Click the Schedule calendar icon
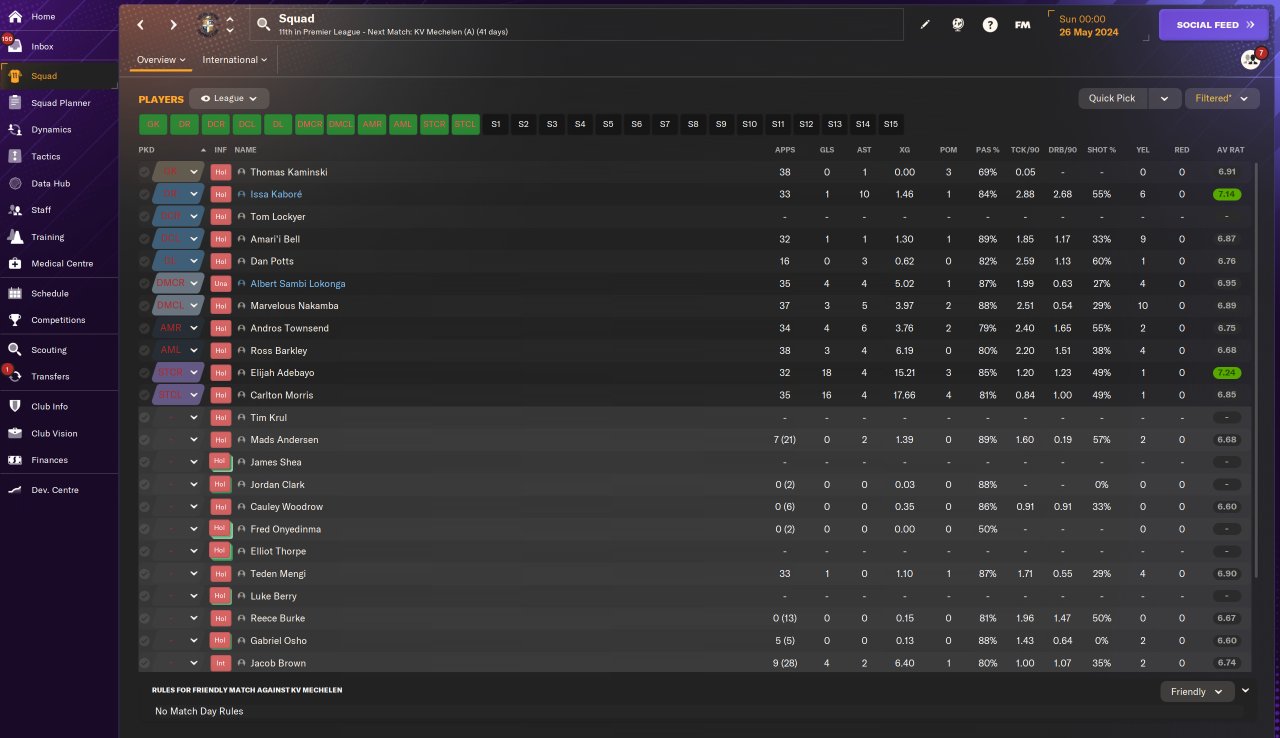This screenshot has height=738, width=1280. pyautogui.click(x=15, y=294)
